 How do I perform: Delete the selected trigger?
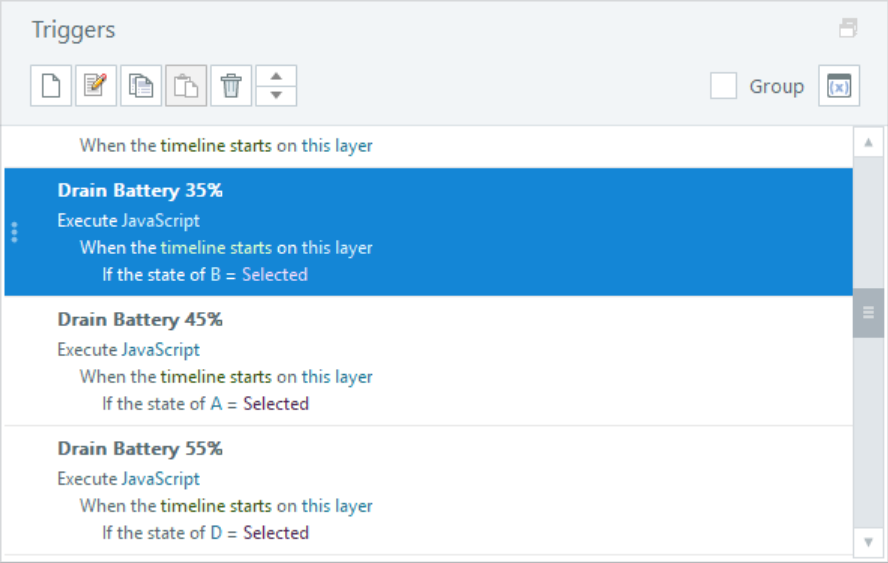coord(231,86)
